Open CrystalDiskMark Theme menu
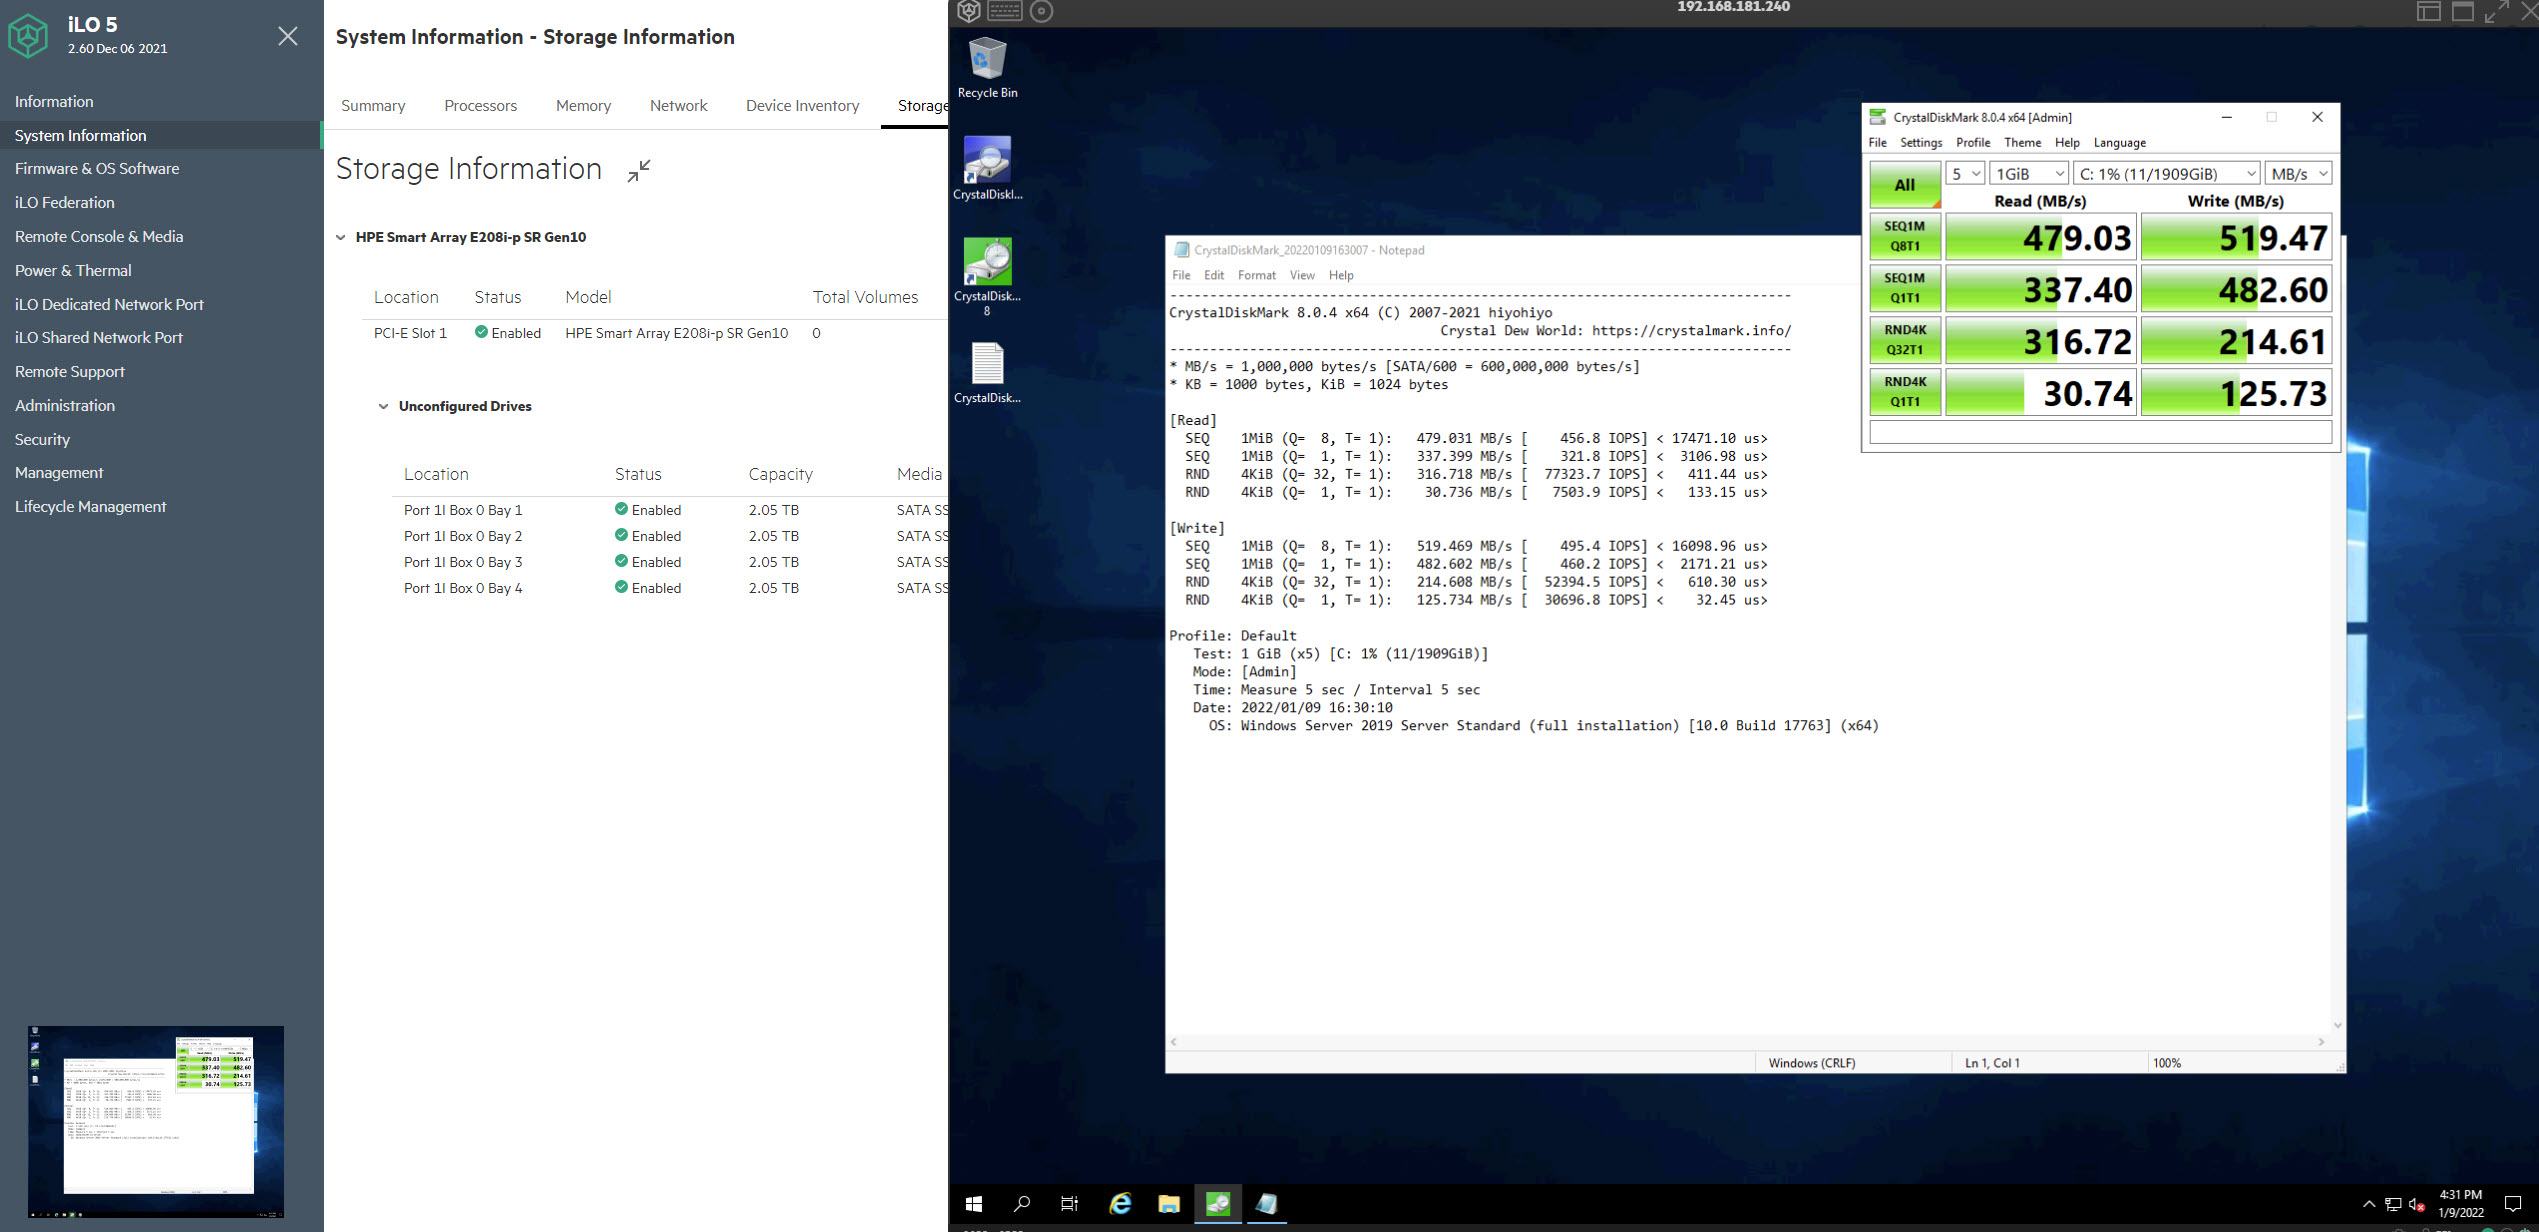Screen dimensions: 2539x1232 point(2022,143)
